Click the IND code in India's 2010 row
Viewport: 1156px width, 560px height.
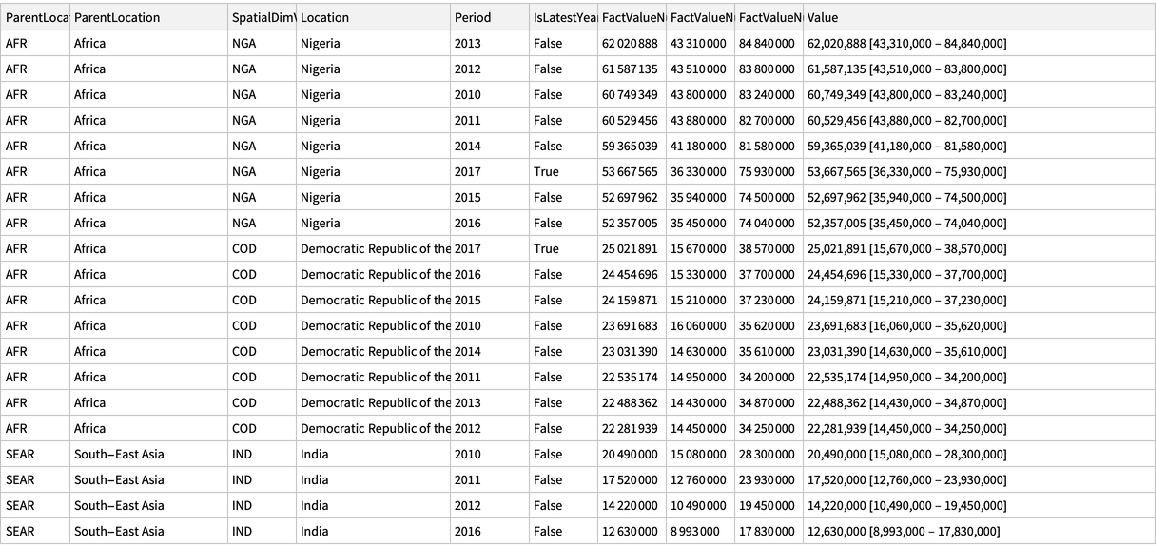(x=242, y=454)
